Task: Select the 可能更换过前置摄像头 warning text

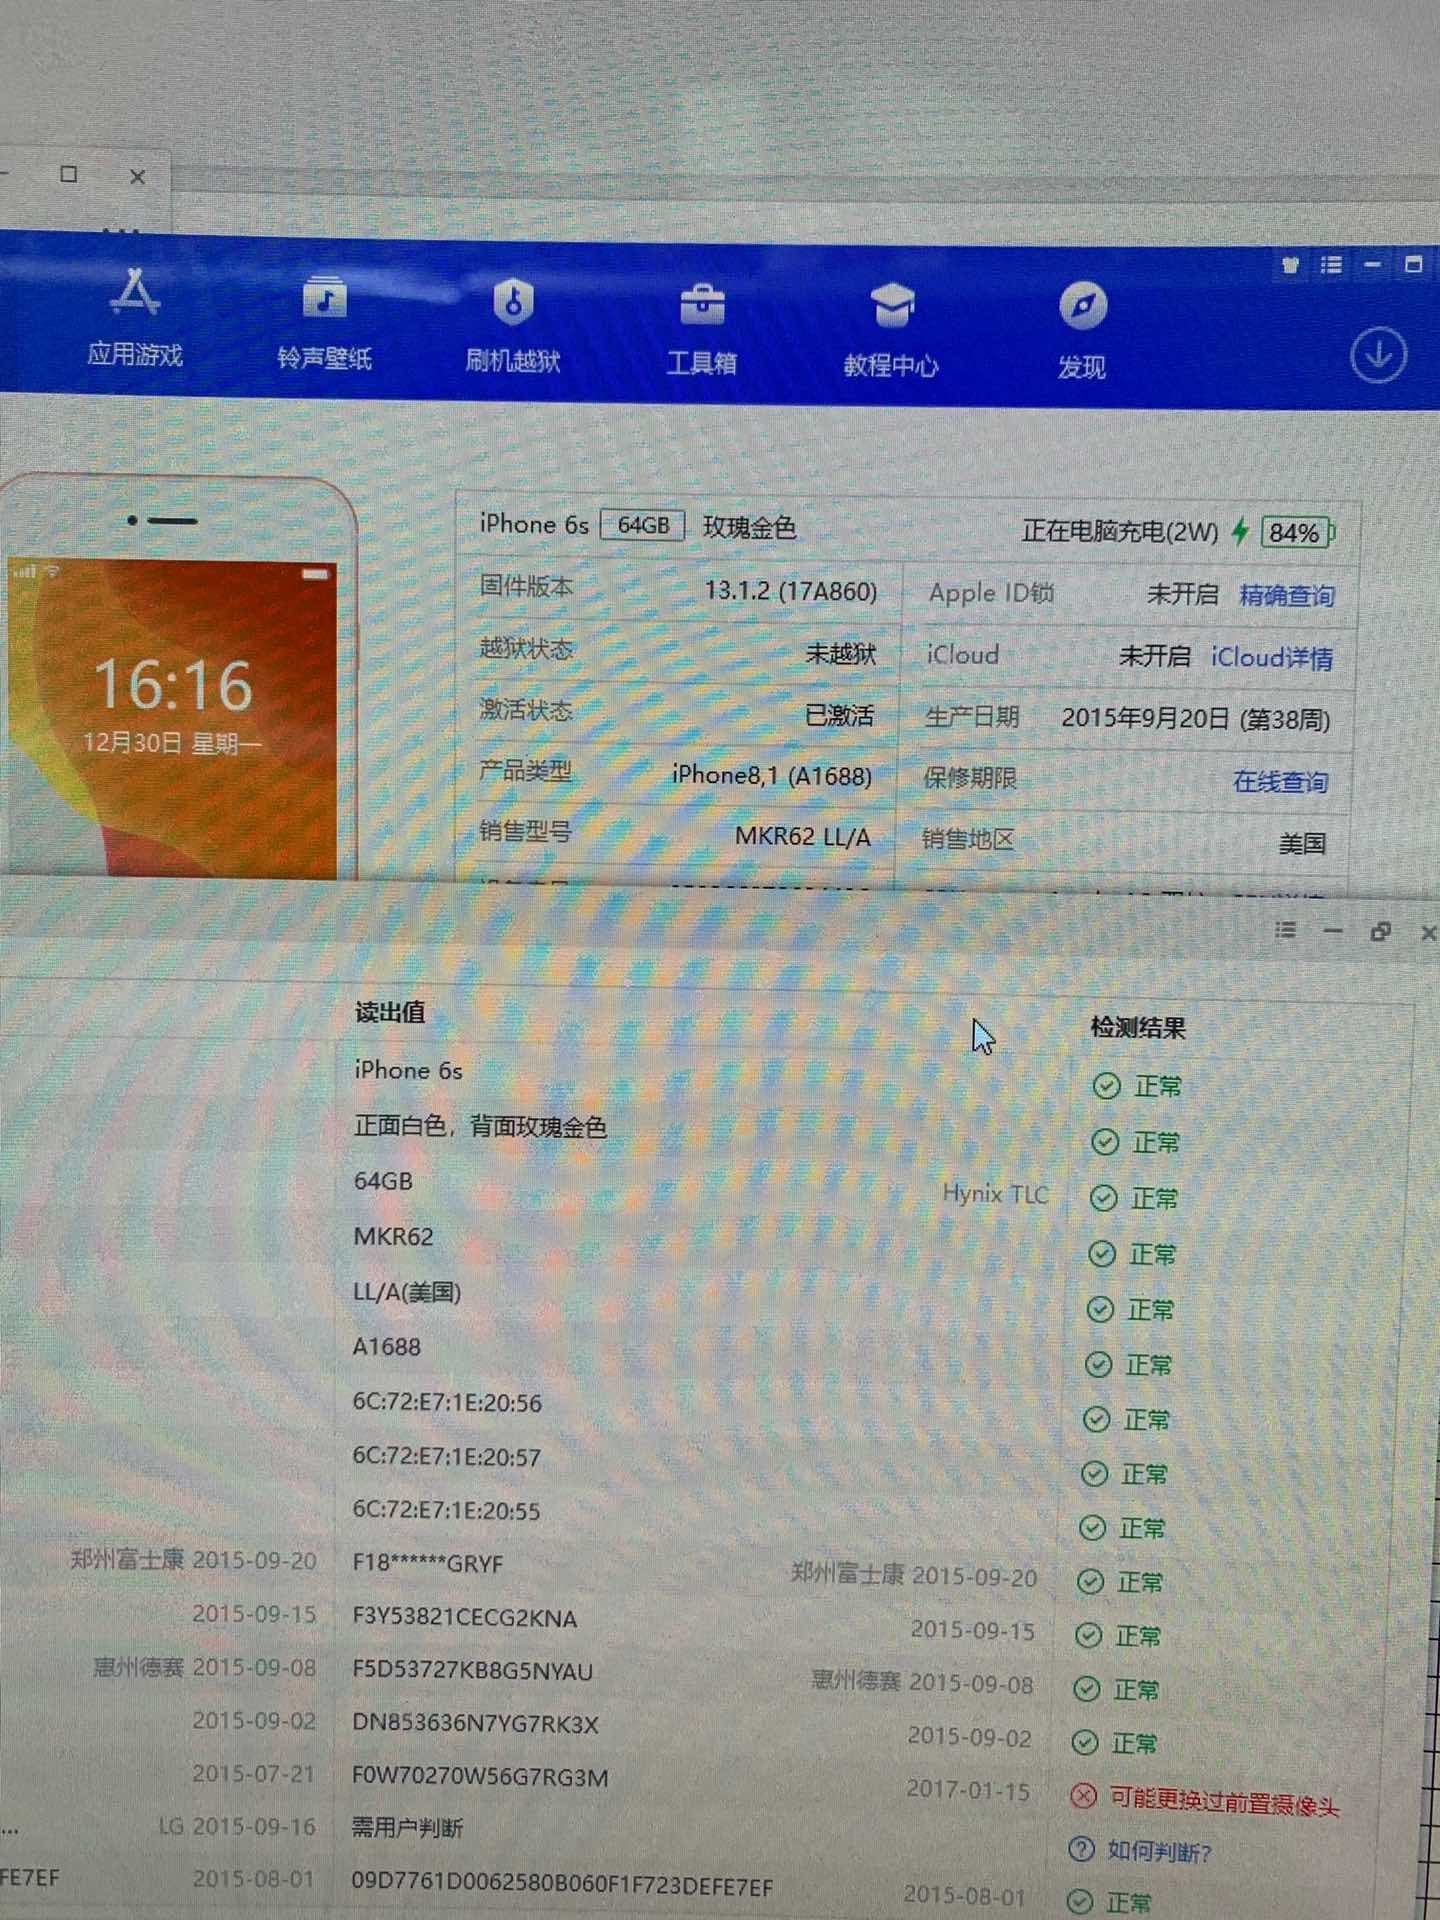Action: click(1225, 1802)
